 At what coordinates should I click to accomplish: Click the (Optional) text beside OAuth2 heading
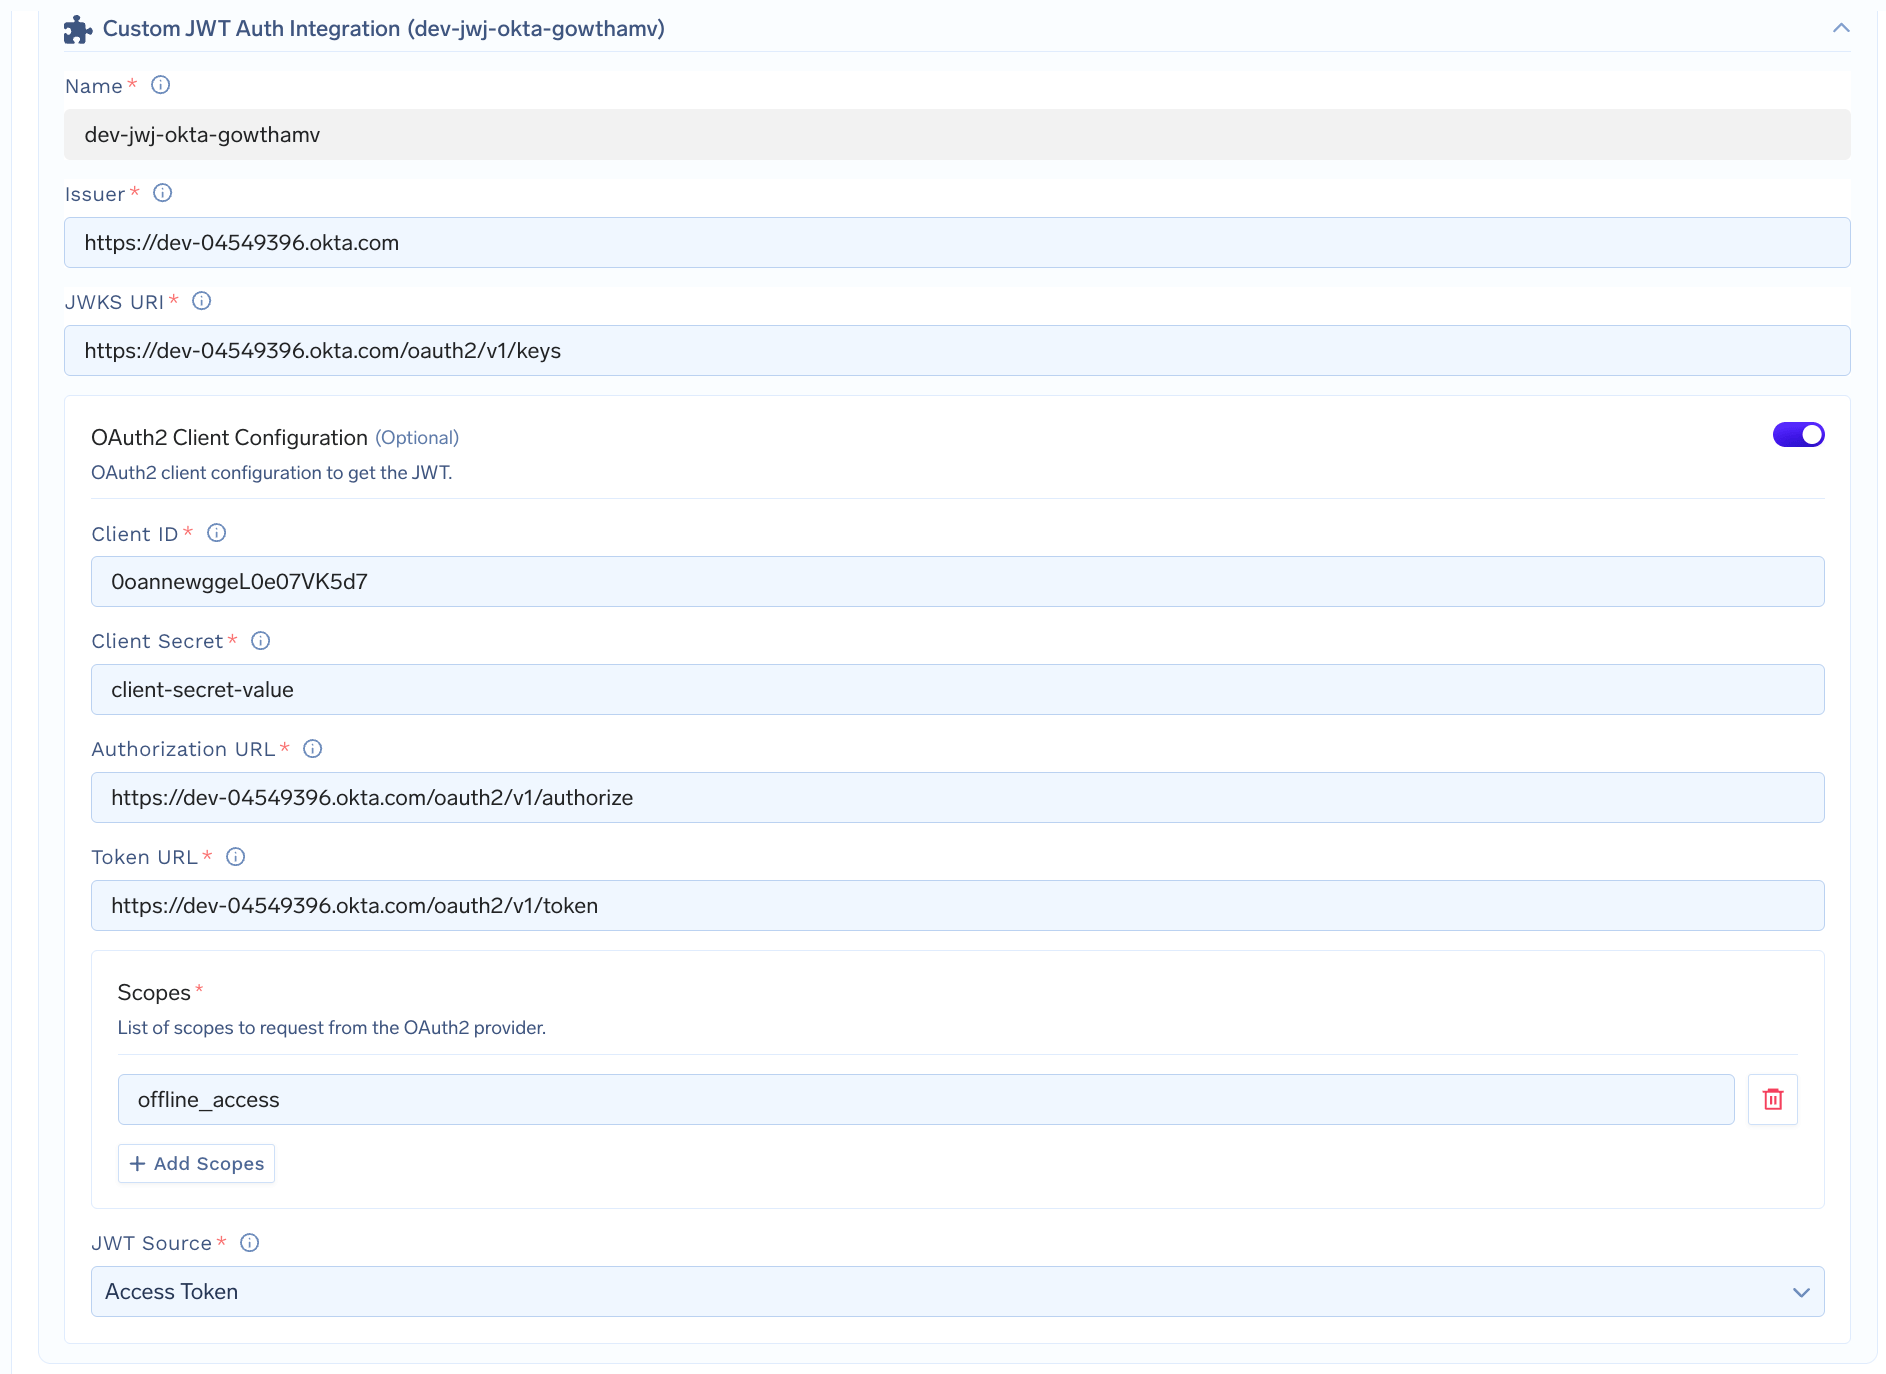[417, 438]
